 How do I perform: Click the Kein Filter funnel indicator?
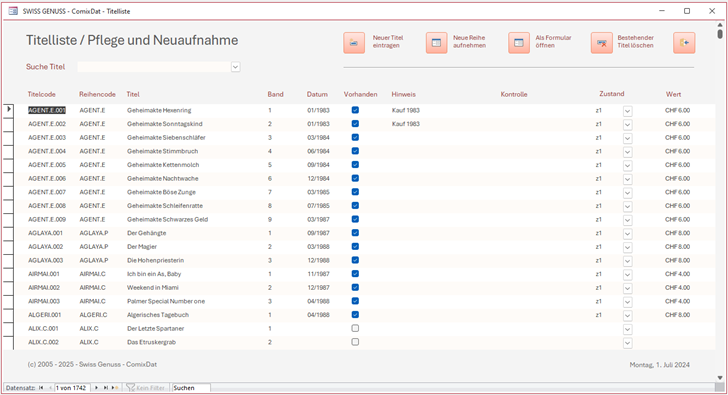tap(145, 388)
